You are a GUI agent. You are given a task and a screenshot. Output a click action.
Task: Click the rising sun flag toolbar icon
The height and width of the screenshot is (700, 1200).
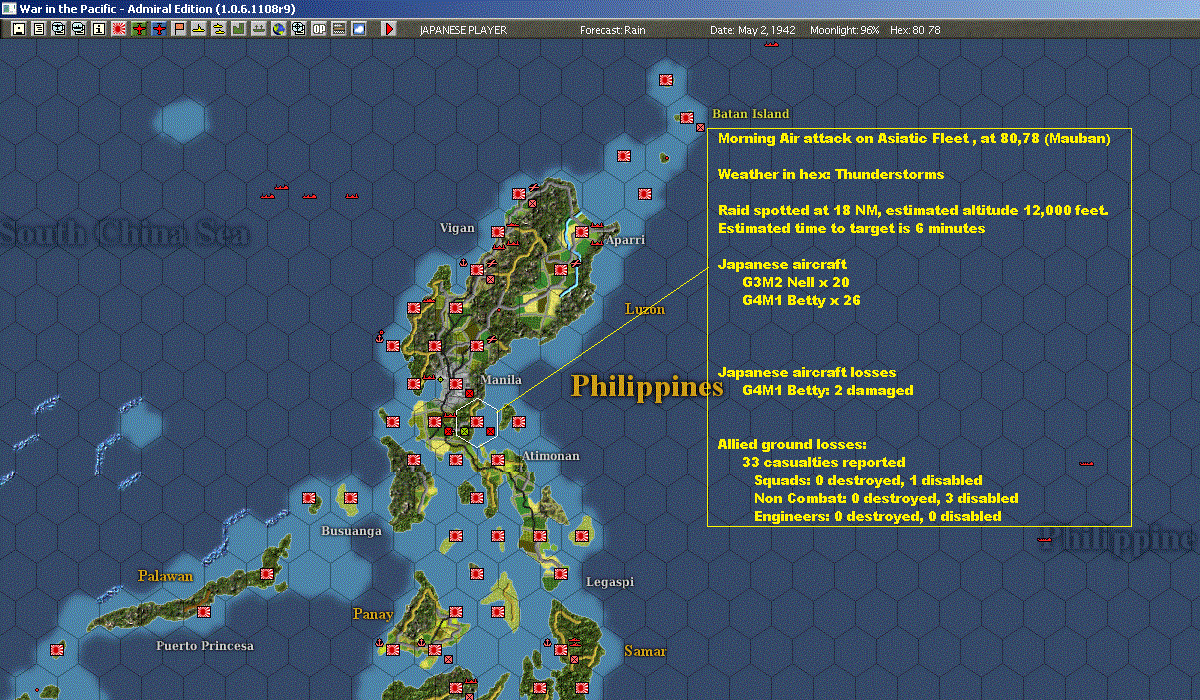click(x=118, y=29)
